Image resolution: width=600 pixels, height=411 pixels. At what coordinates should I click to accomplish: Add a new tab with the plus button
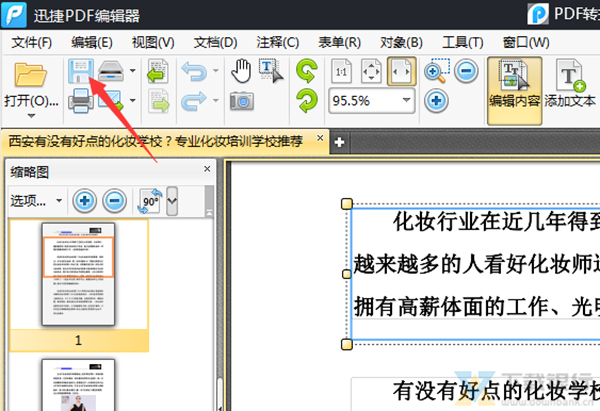[339, 142]
